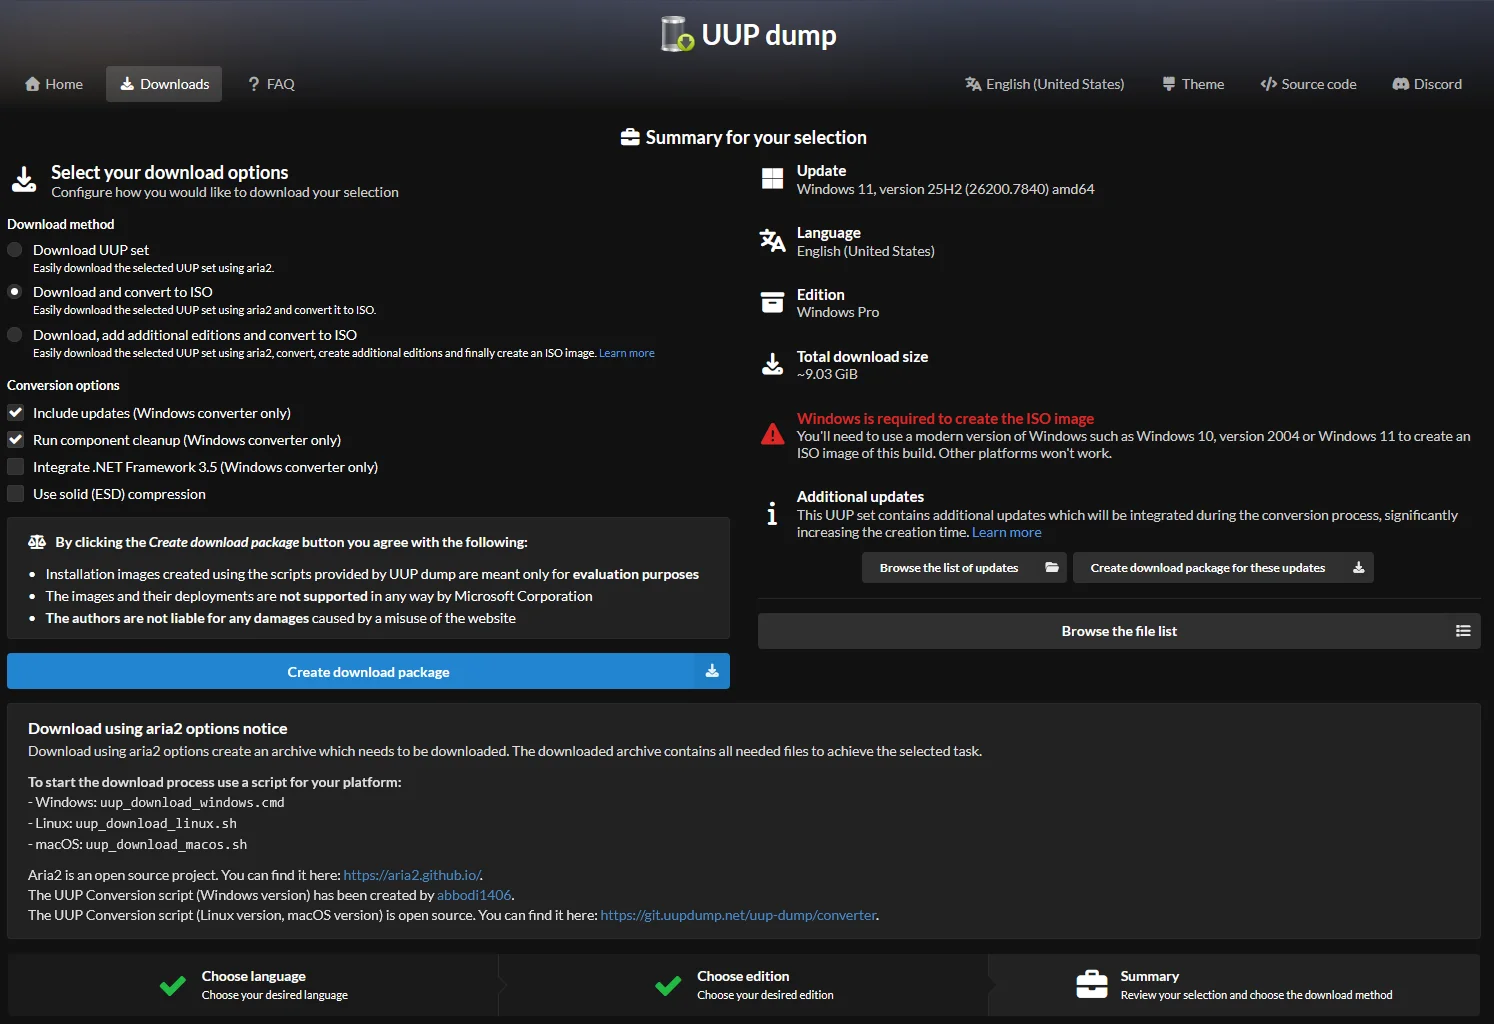Screen dimensions: 1494x1024
Task: Enable Integrate .NET Framework 3.5 checkbox
Action: [16, 467]
